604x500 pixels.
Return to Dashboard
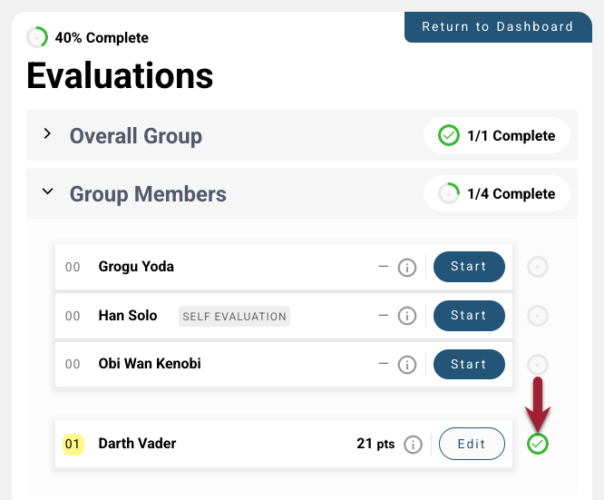[x=497, y=27]
